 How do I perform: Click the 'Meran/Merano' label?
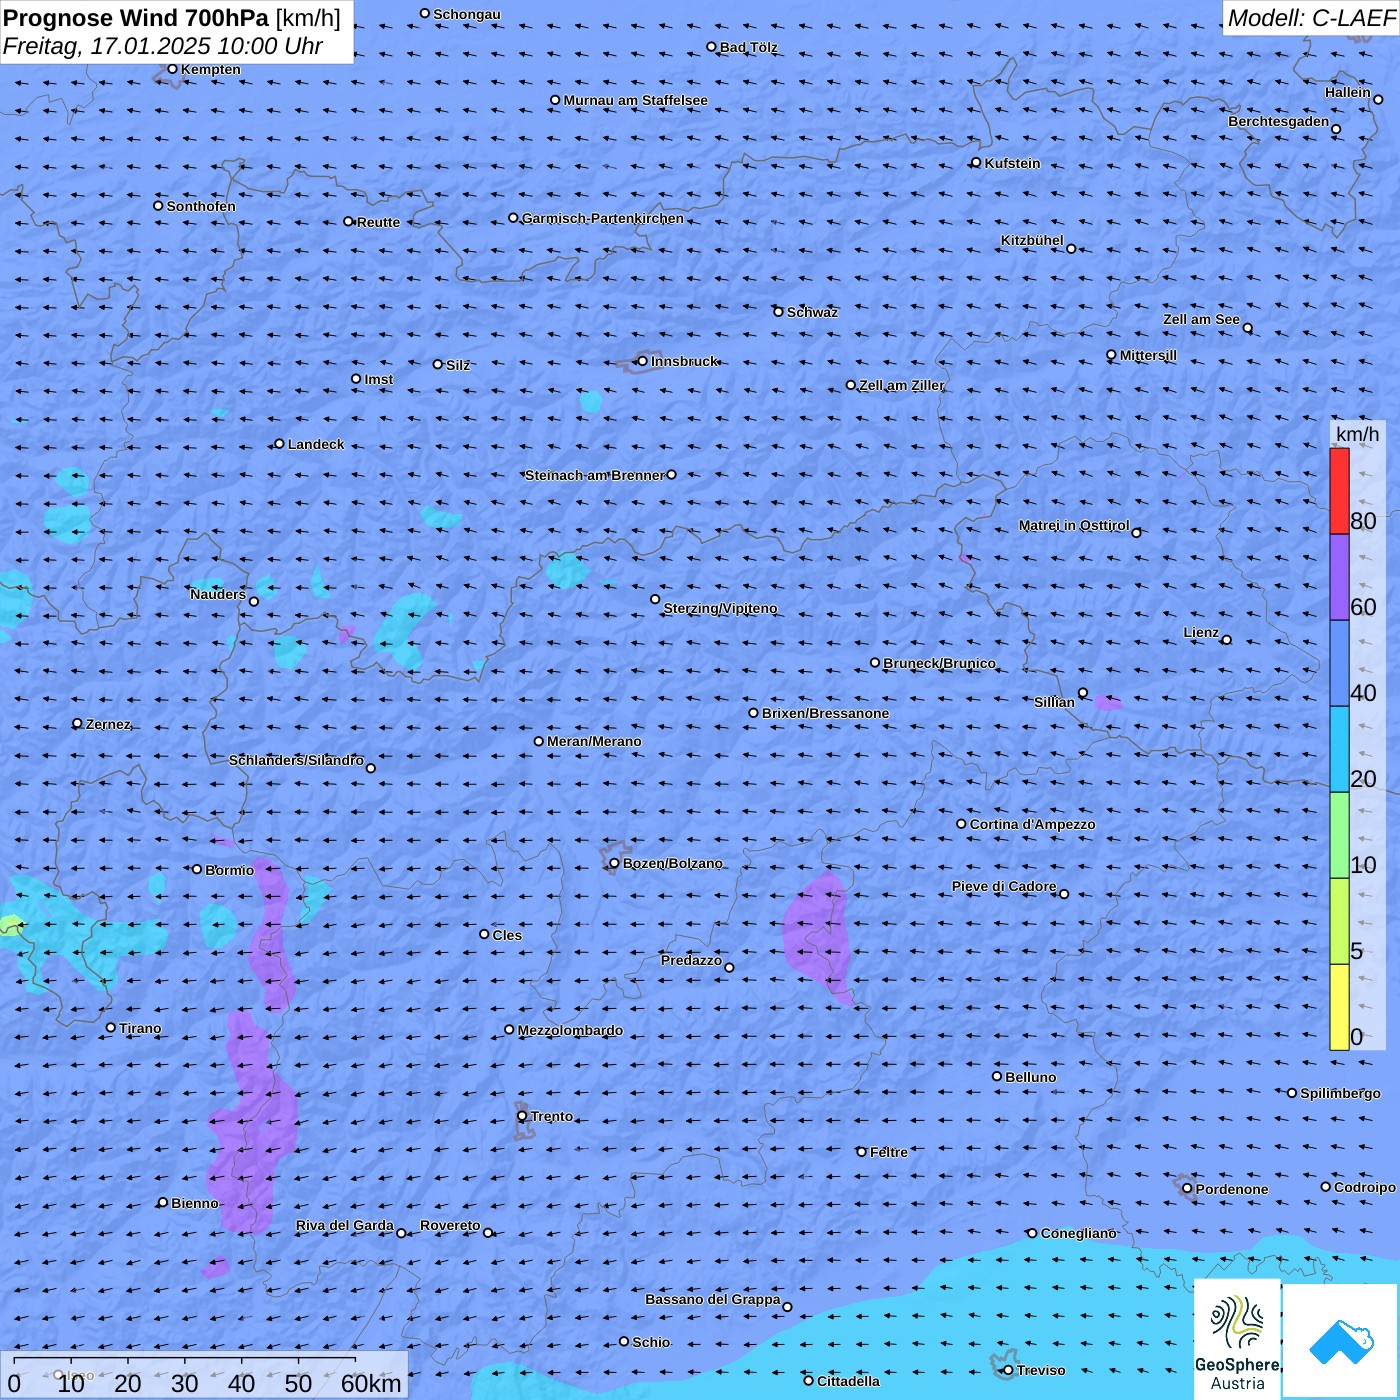(594, 741)
